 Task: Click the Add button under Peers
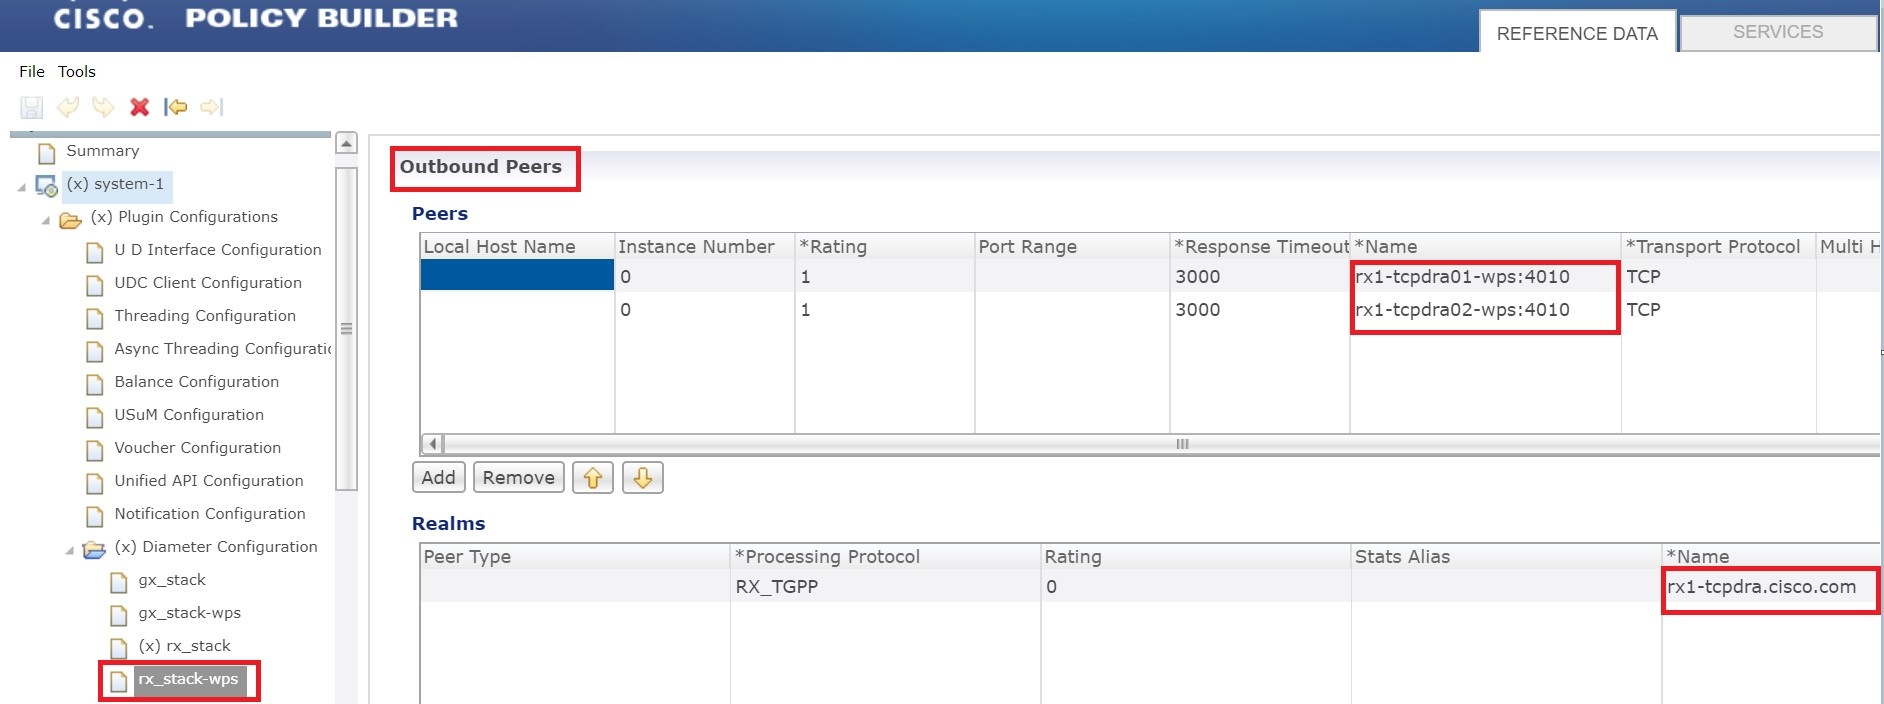[x=438, y=477]
